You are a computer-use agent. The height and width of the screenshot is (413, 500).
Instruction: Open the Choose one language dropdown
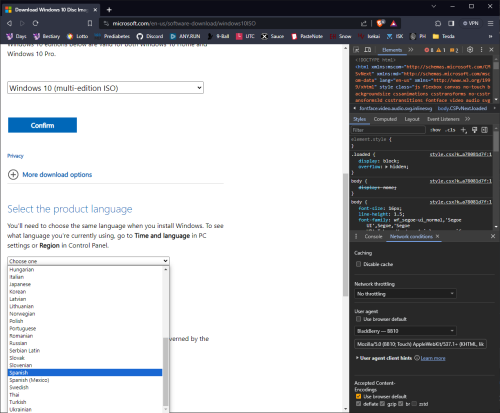[x=88, y=261]
